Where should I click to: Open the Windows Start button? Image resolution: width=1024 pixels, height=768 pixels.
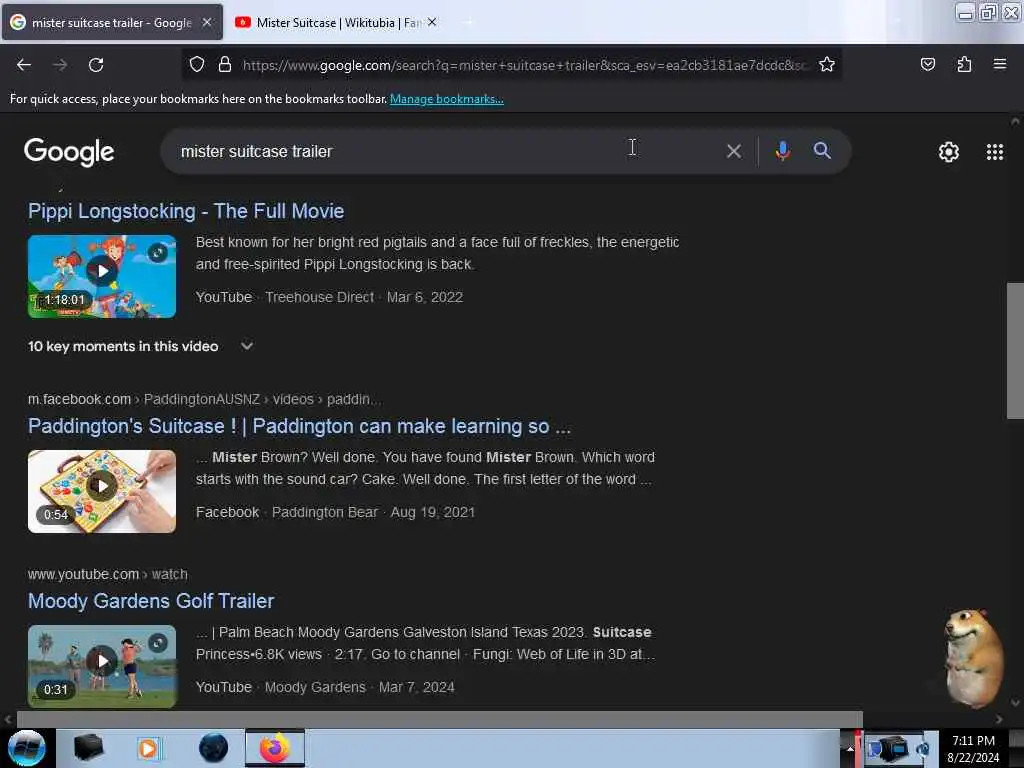click(26, 748)
